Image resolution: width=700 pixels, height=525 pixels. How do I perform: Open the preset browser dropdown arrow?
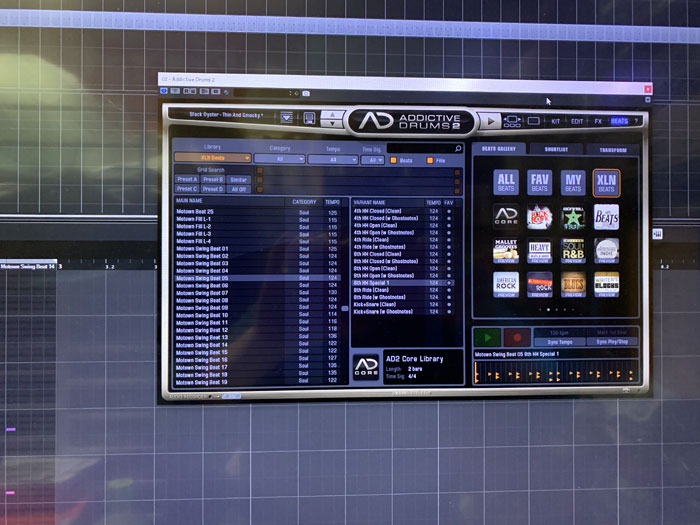(x=287, y=118)
